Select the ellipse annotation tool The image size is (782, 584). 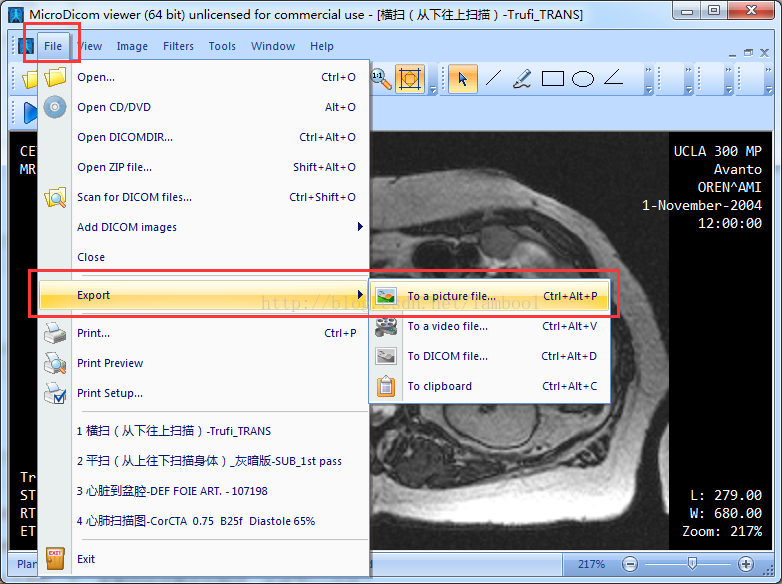pos(583,79)
